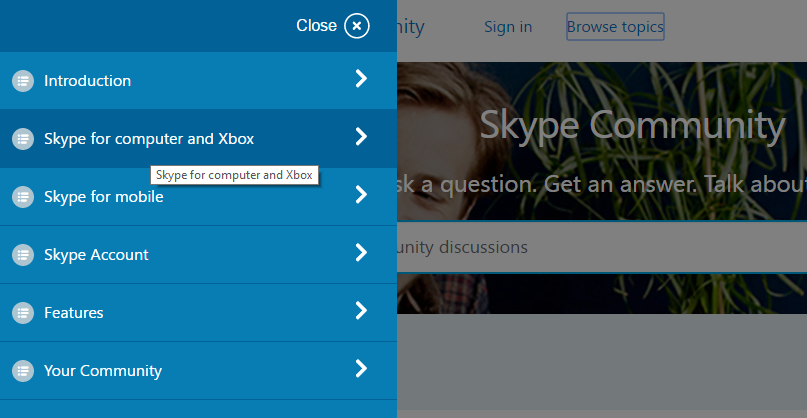Click the list icon beside Your Community
The image size is (807, 418).
[x=23, y=371]
